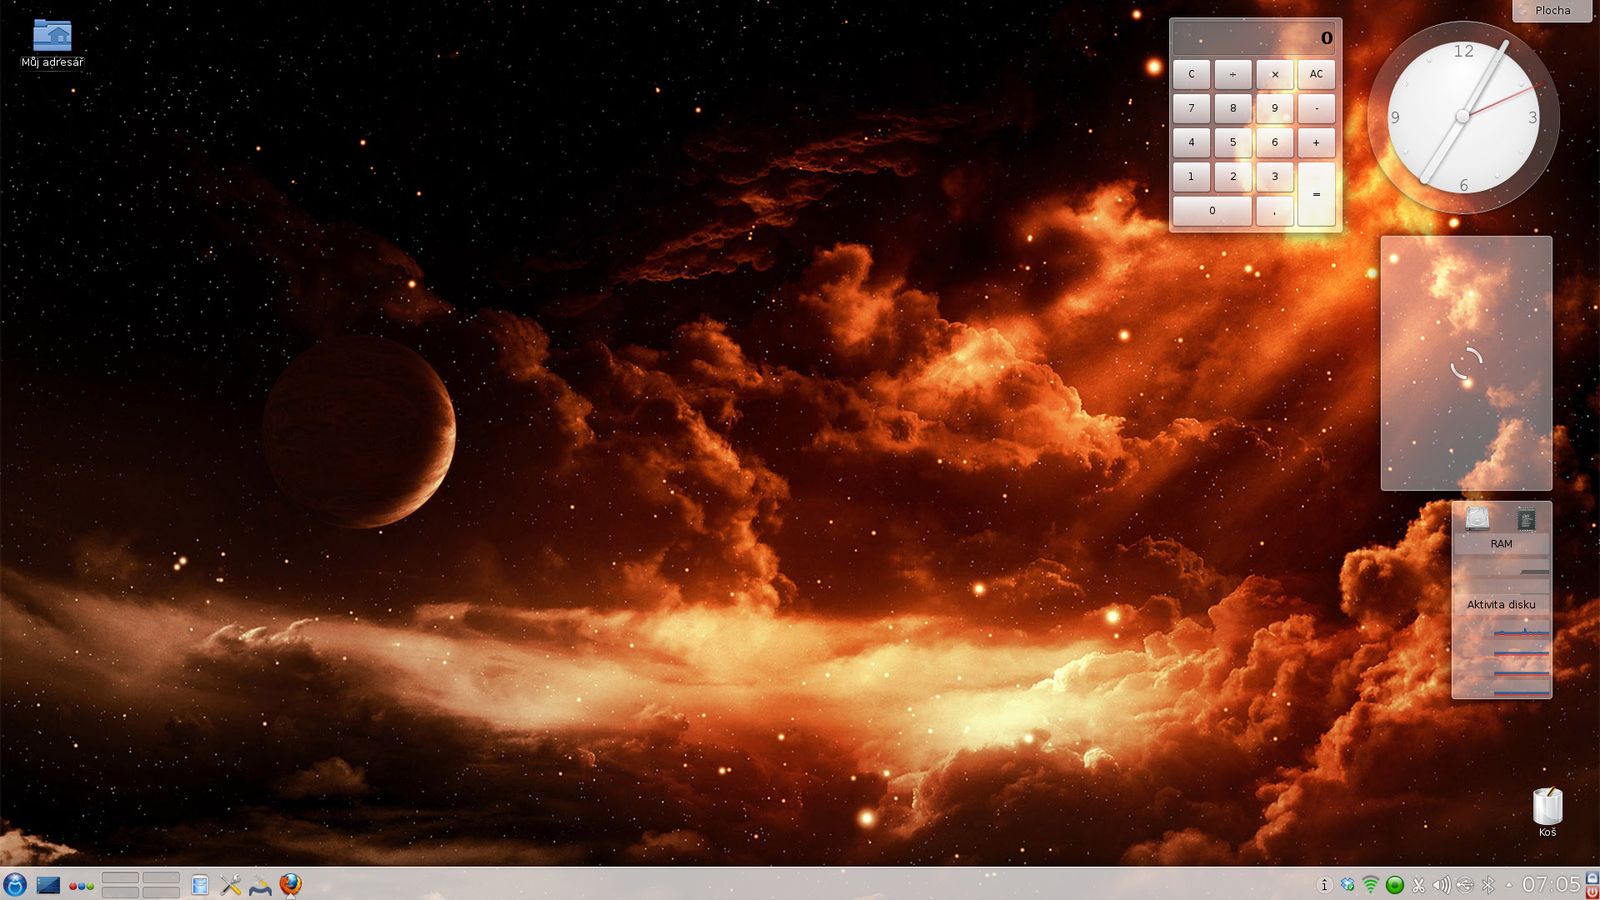Viewport: 1600px width, 900px height.
Task: Click the calculator 2 key
Action: [x=1233, y=176]
